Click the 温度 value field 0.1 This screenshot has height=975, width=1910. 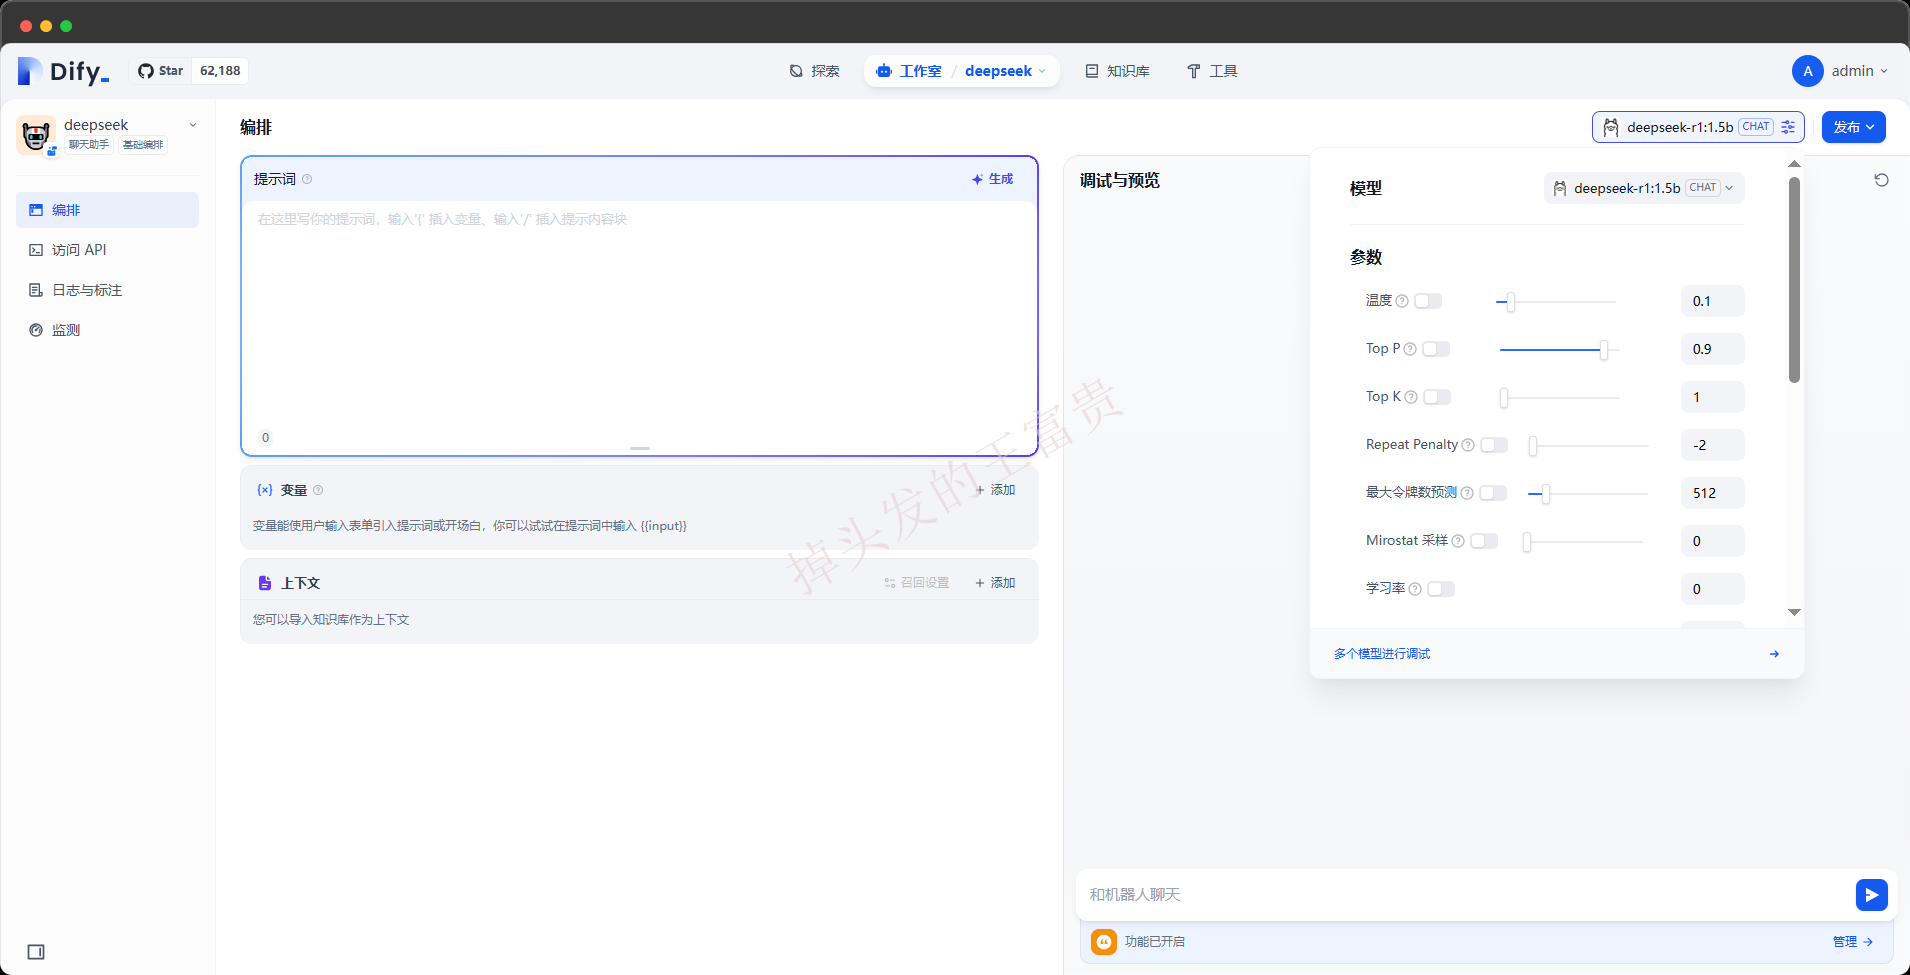point(1712,301)
